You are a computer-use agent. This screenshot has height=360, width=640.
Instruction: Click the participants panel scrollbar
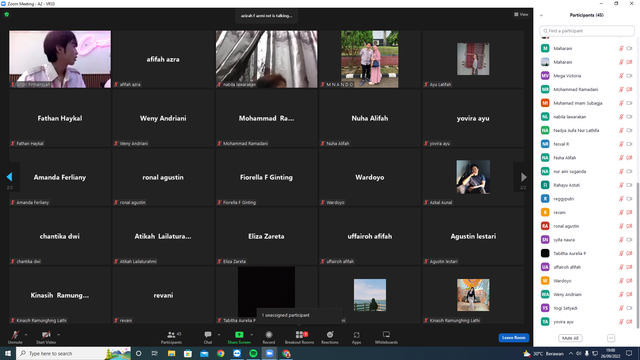638,255
